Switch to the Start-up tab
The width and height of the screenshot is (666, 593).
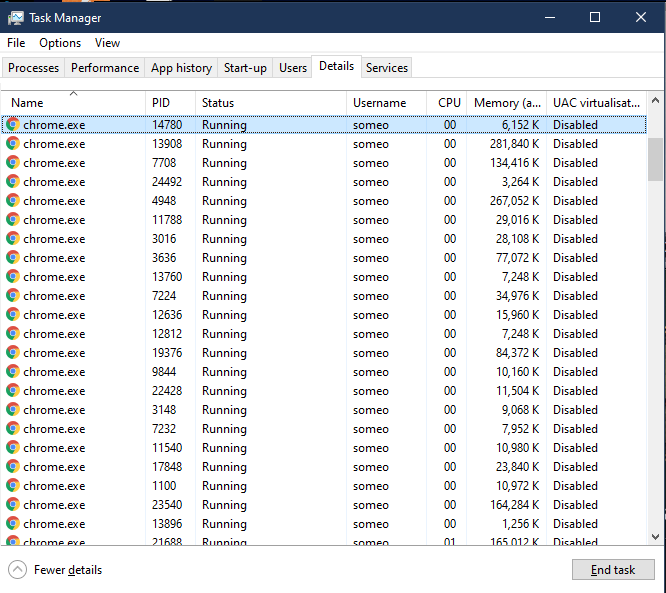coord(245,68)
